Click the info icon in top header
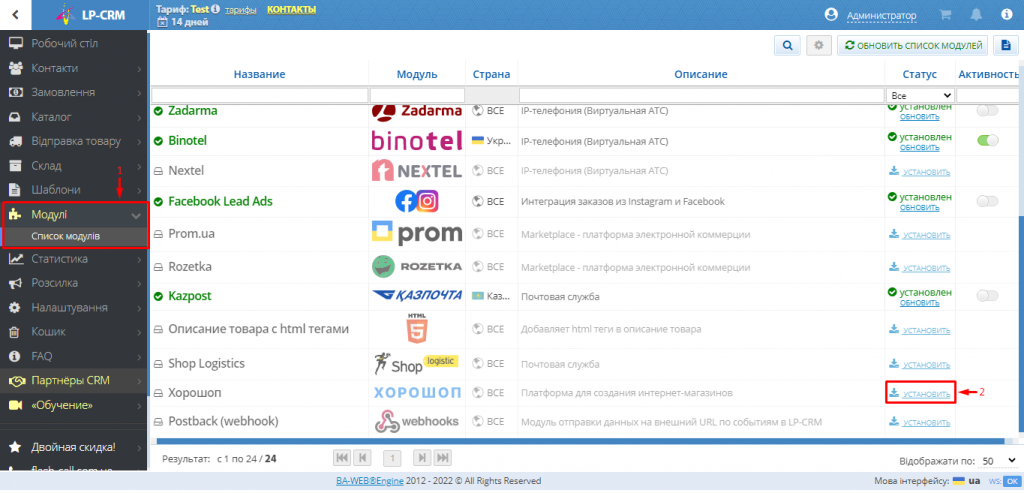The height and width of the screenshot is (493, 1024). tap(1006, 14)
